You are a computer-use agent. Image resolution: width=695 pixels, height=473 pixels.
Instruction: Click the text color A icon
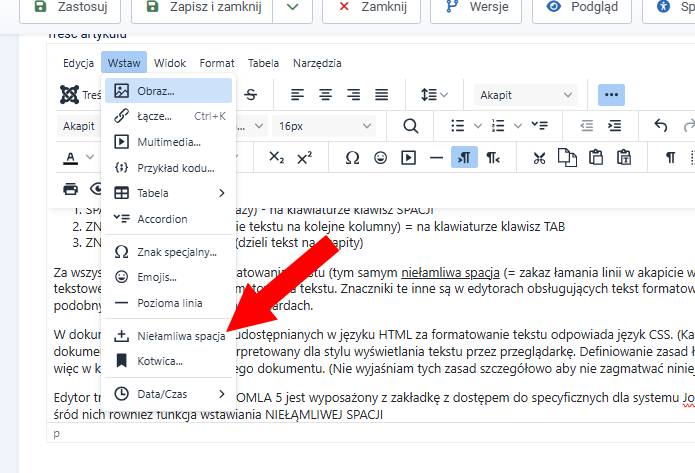tap(70, 158)
